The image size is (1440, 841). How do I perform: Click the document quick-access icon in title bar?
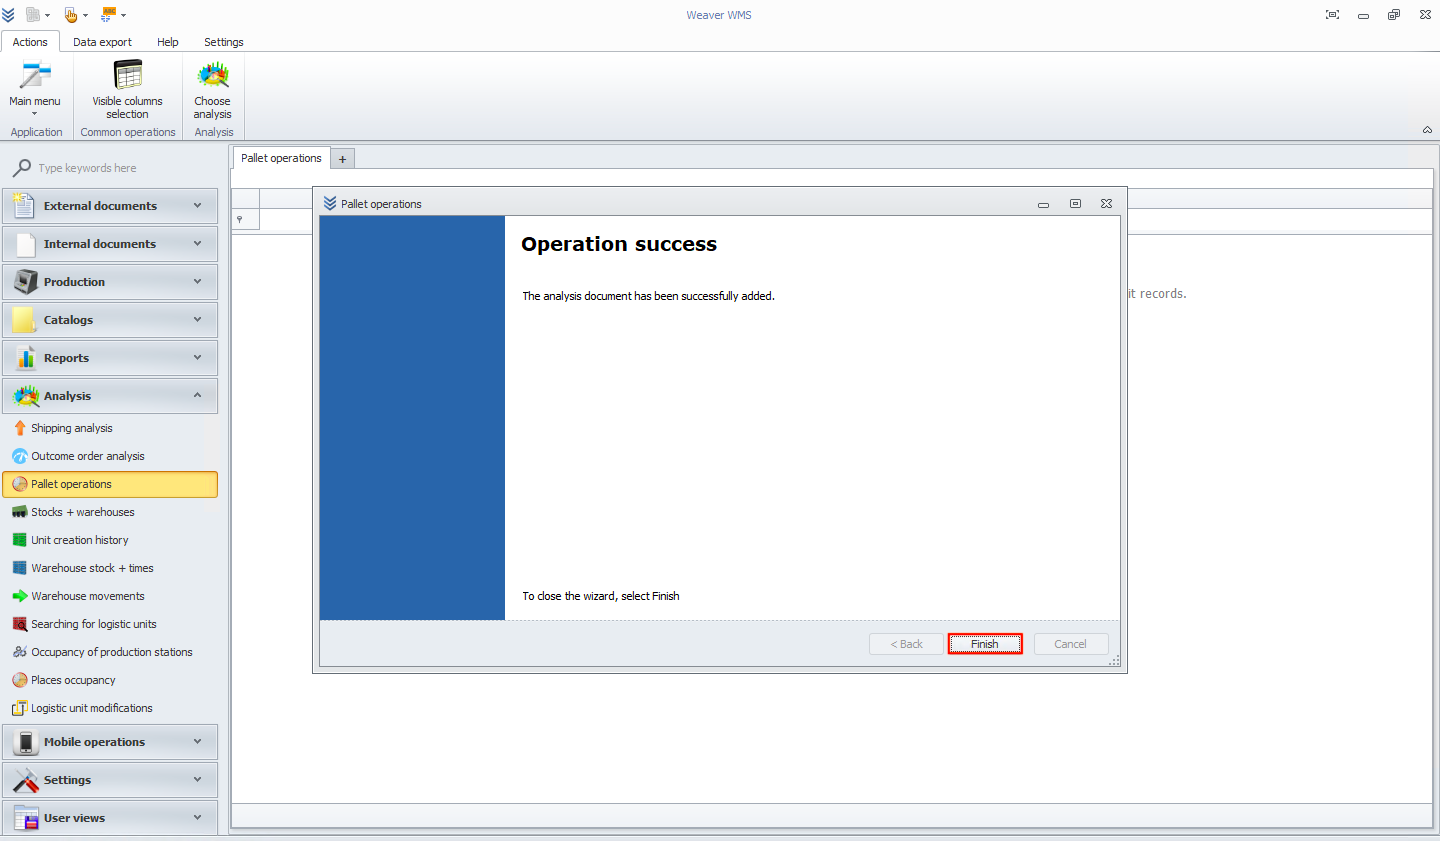point(33,15)
